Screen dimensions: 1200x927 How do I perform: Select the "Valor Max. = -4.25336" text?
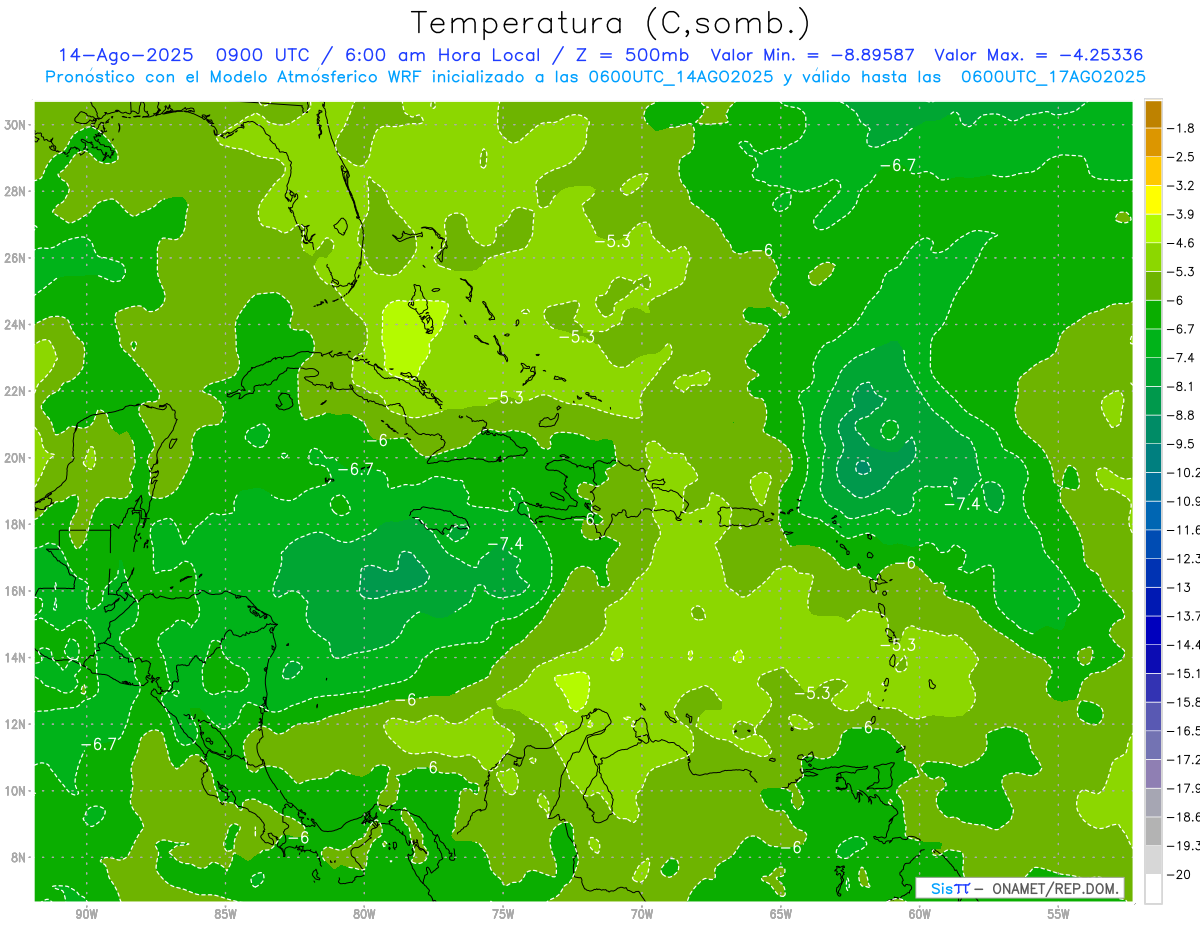tap(1038, 55)
